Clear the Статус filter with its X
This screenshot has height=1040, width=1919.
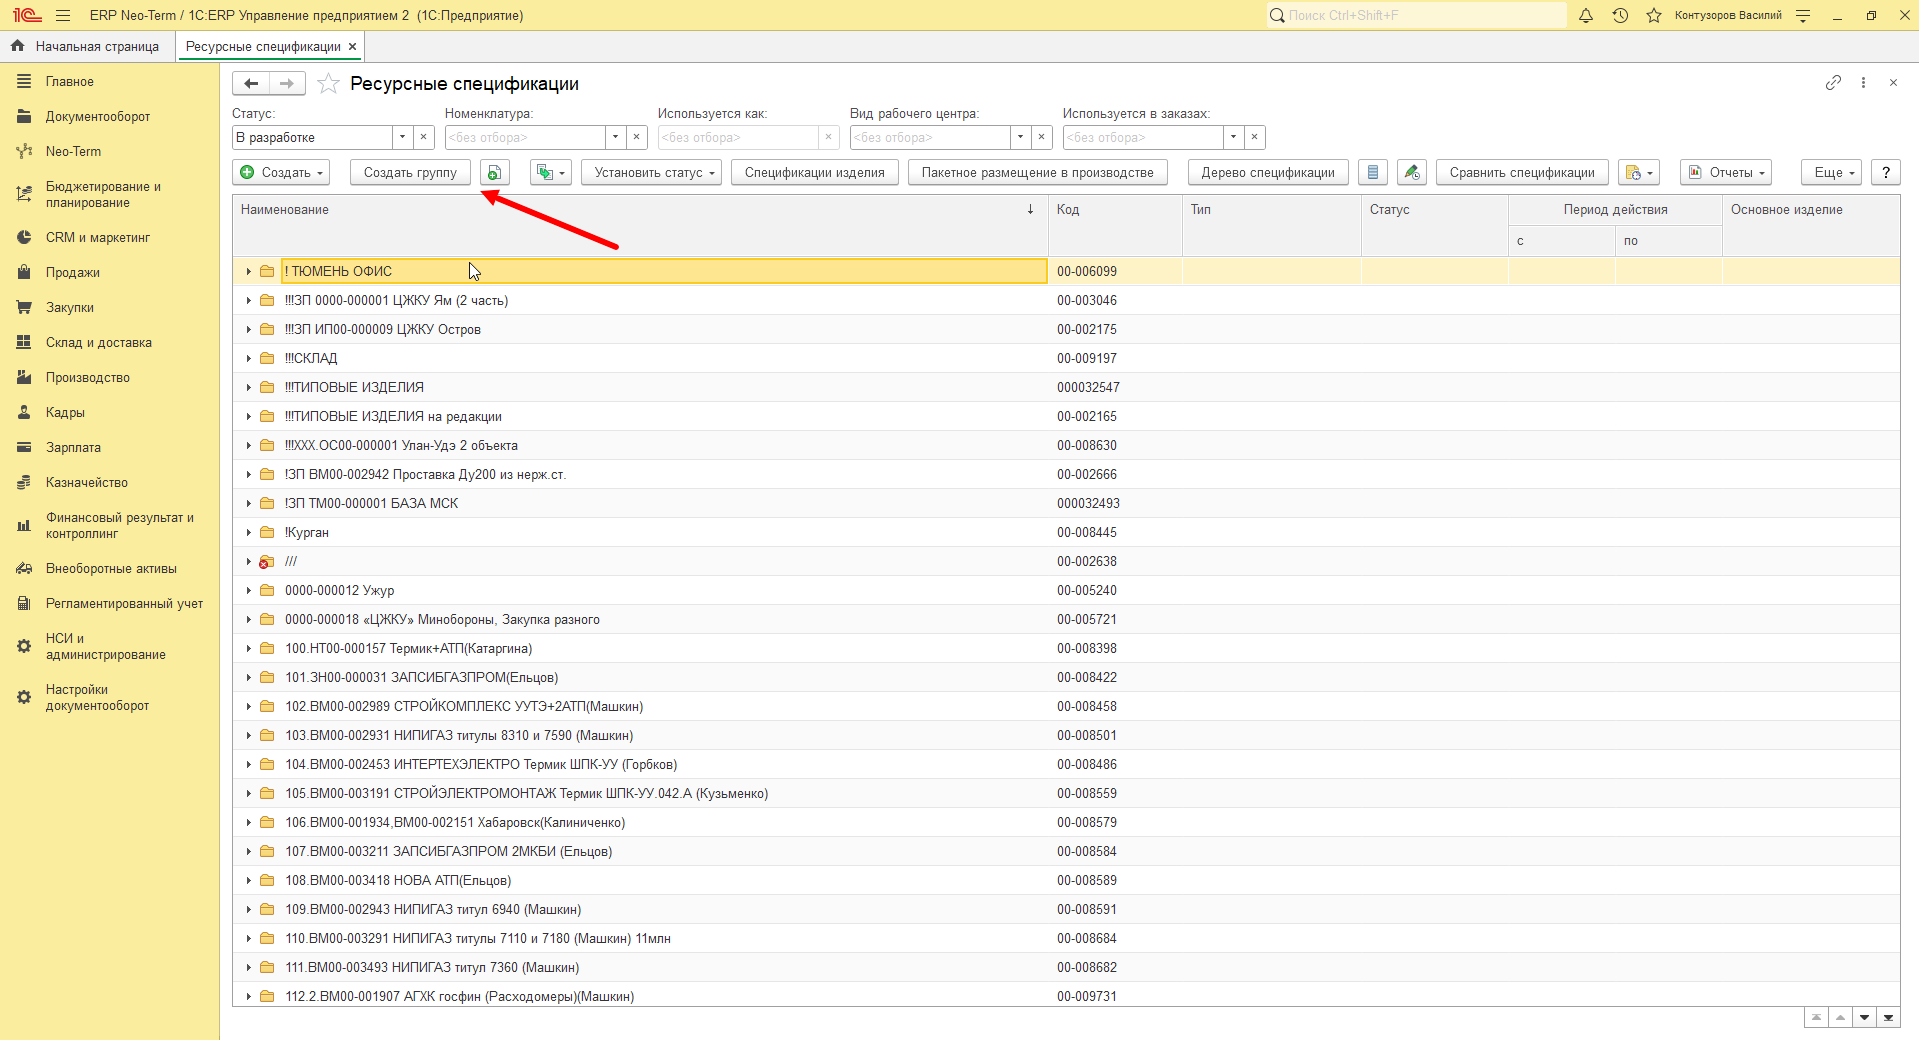tap(423, 137)
